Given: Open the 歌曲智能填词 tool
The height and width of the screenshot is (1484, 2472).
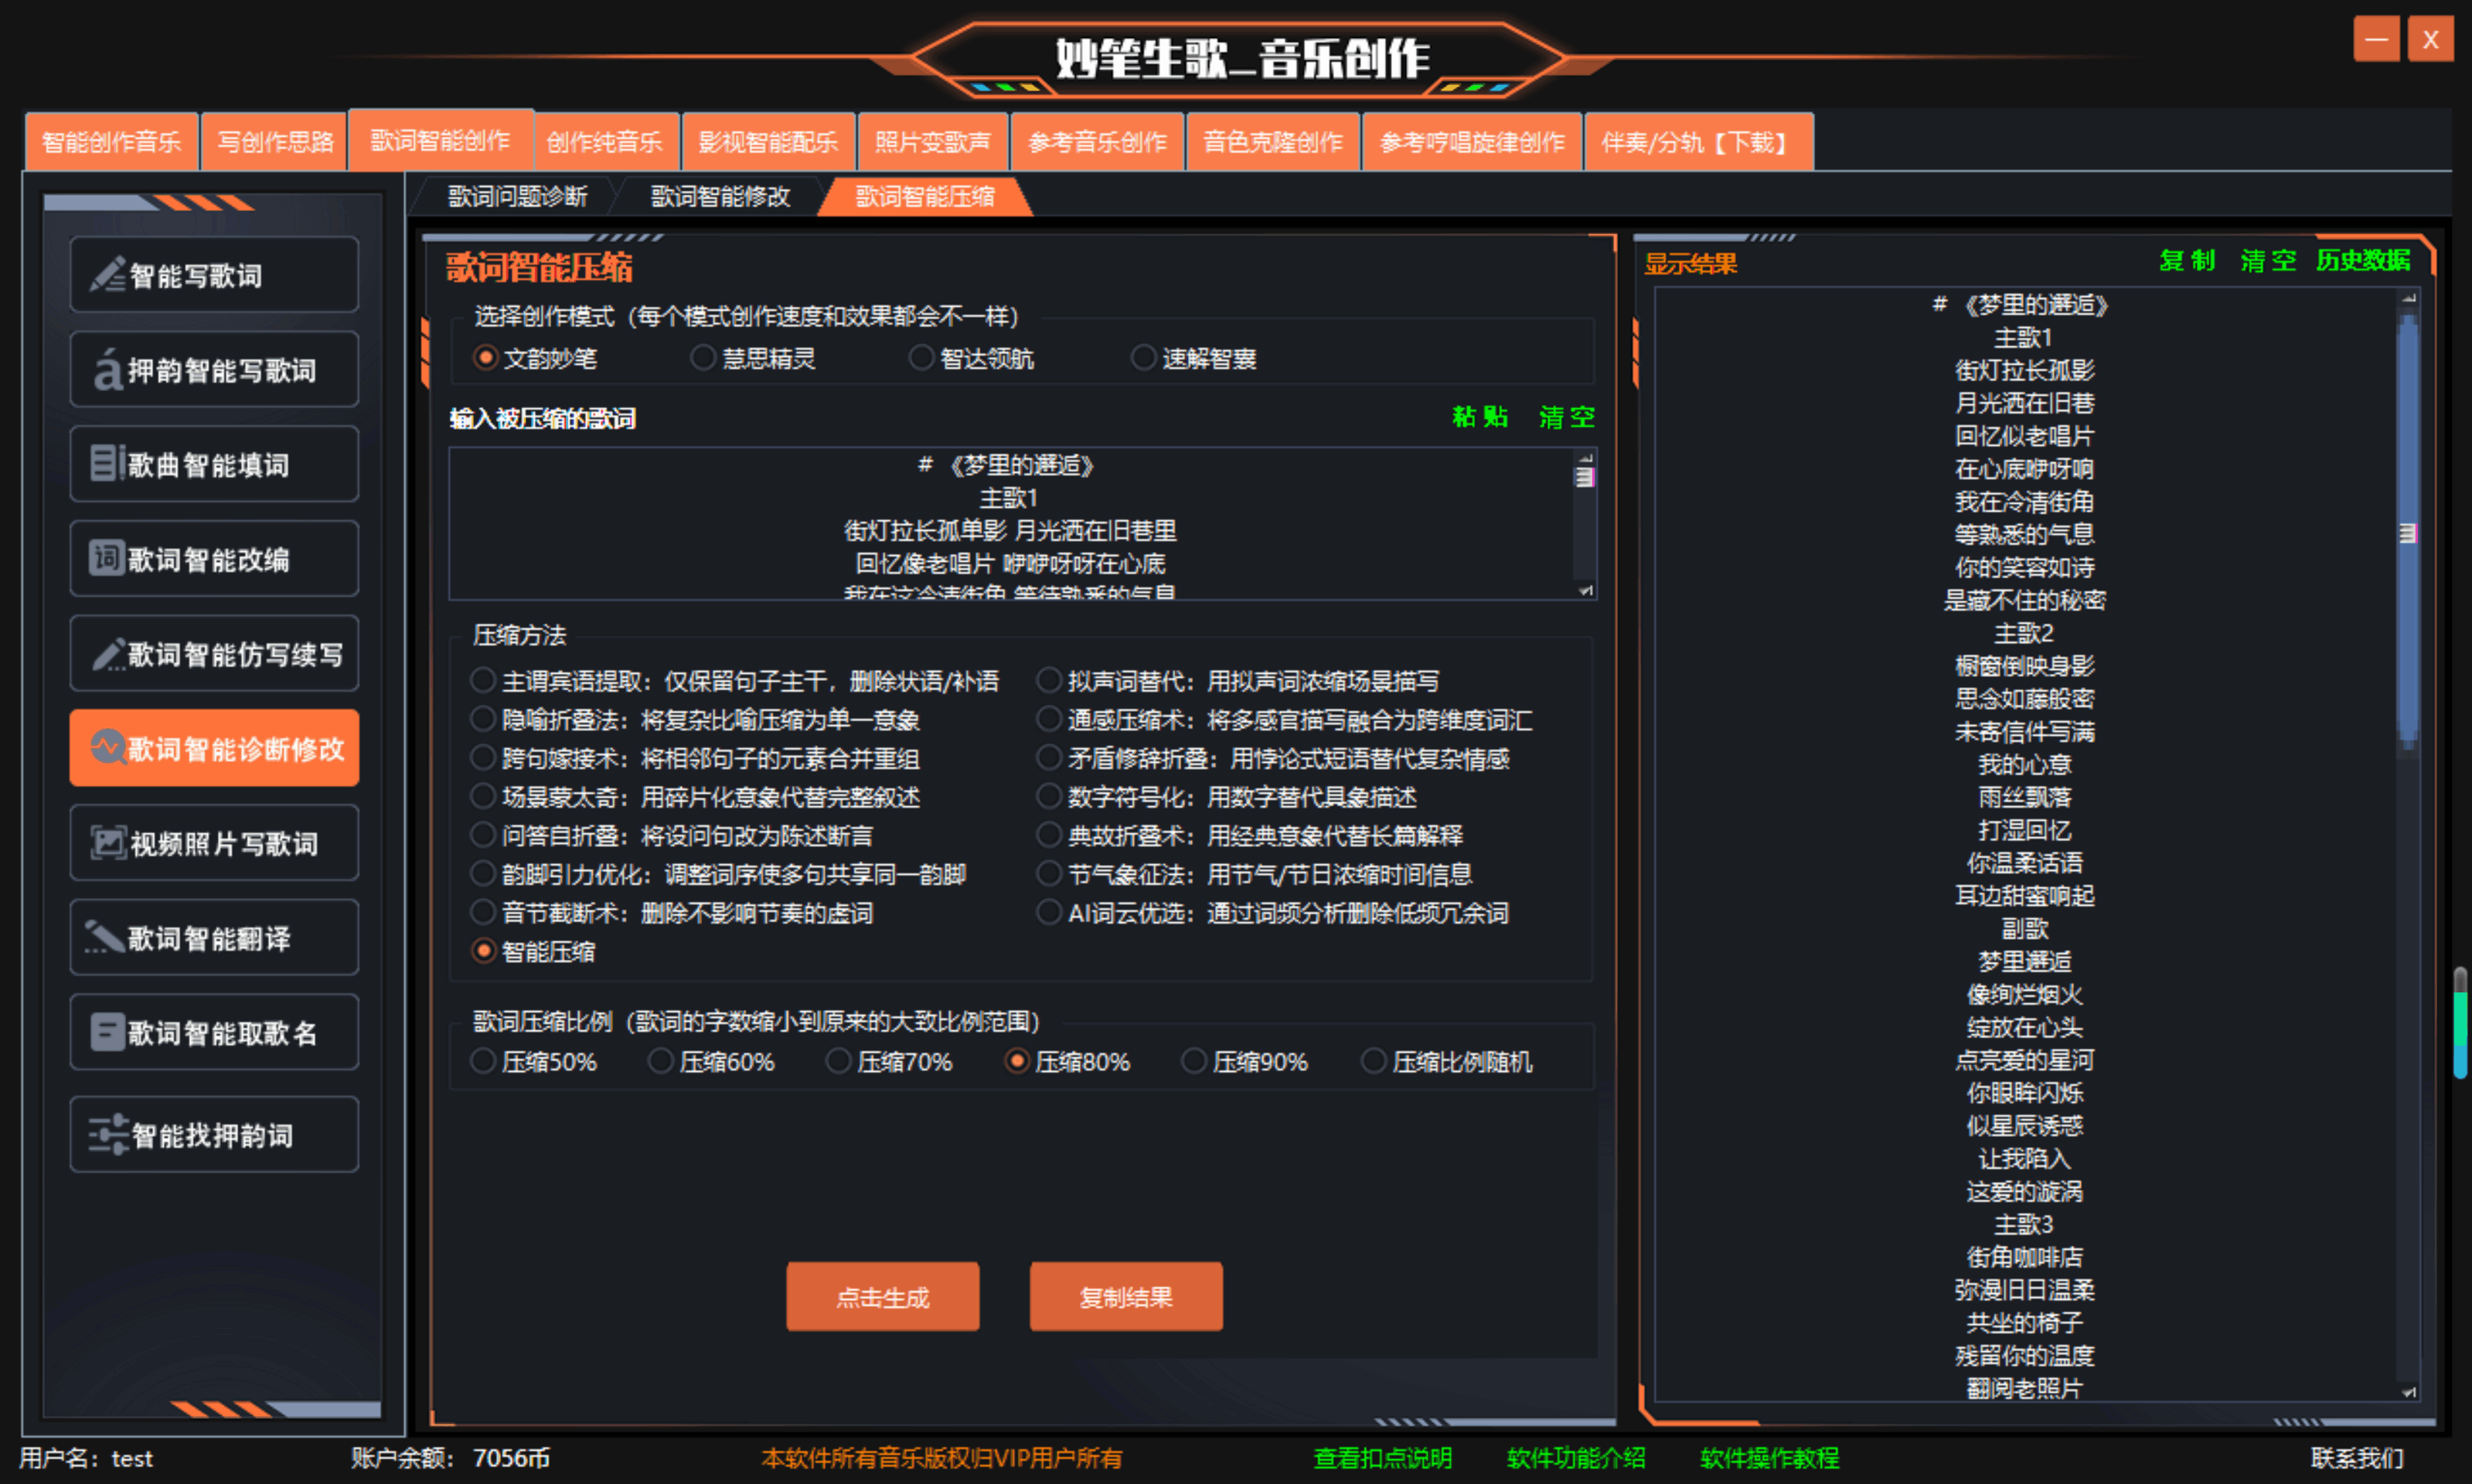Looking at the screenshot, I should point(213,463).
